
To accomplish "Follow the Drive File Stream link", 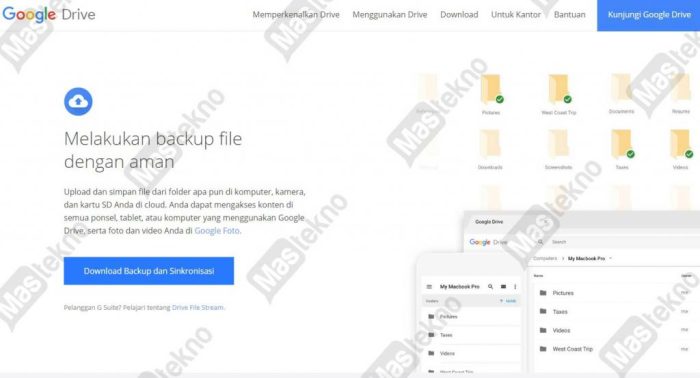I will tap(198, 307).
